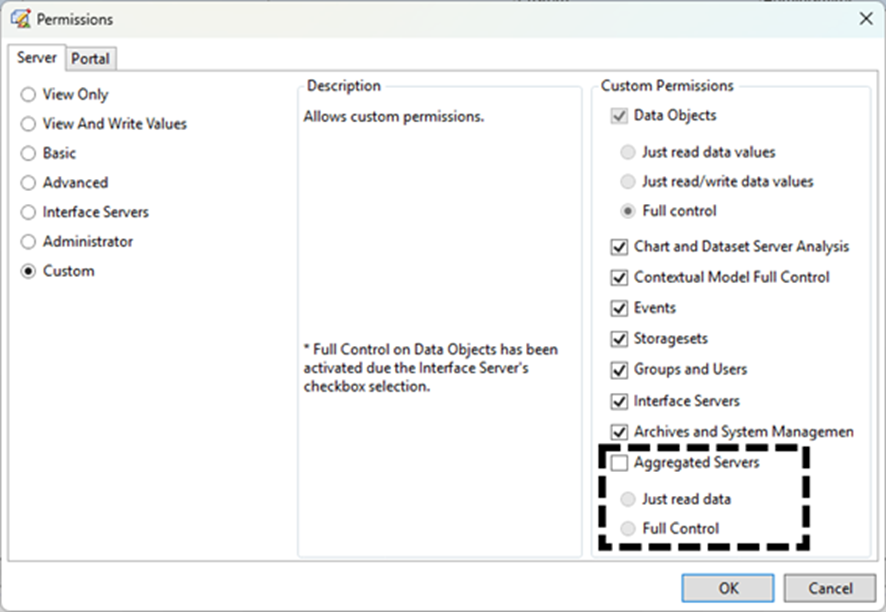Select the View Only radio option
Screen dimensions: 886x612
28,95
